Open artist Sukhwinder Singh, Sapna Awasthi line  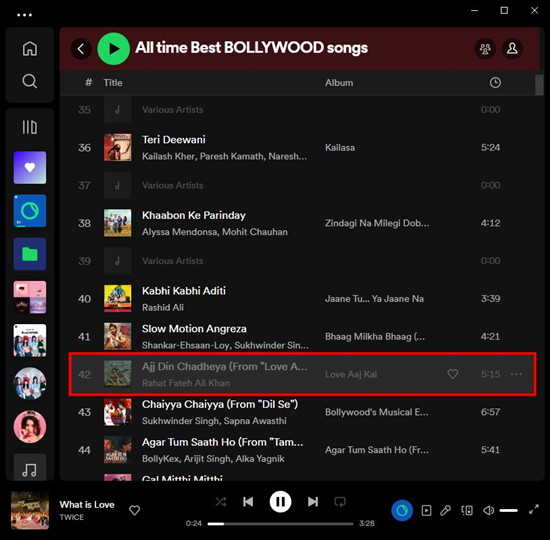point(214,421)
